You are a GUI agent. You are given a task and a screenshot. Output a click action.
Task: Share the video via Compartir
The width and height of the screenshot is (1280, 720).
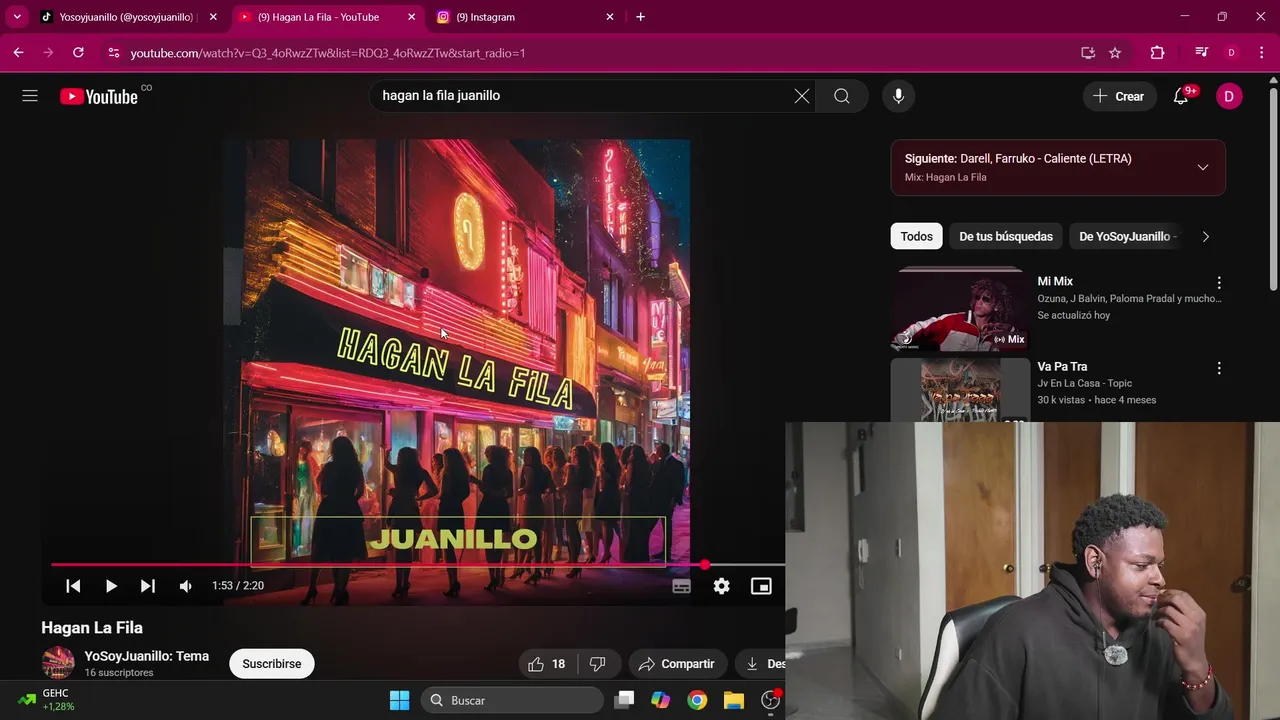[x=677, y=664]
